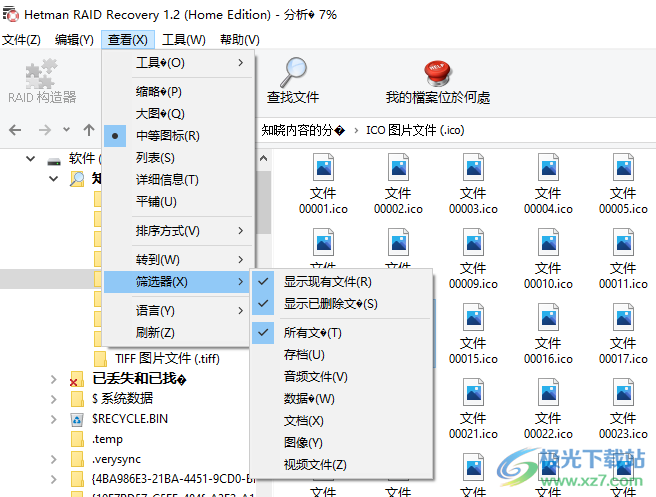Choose 详细信息(T) view from menu

[x=178, y=180]
